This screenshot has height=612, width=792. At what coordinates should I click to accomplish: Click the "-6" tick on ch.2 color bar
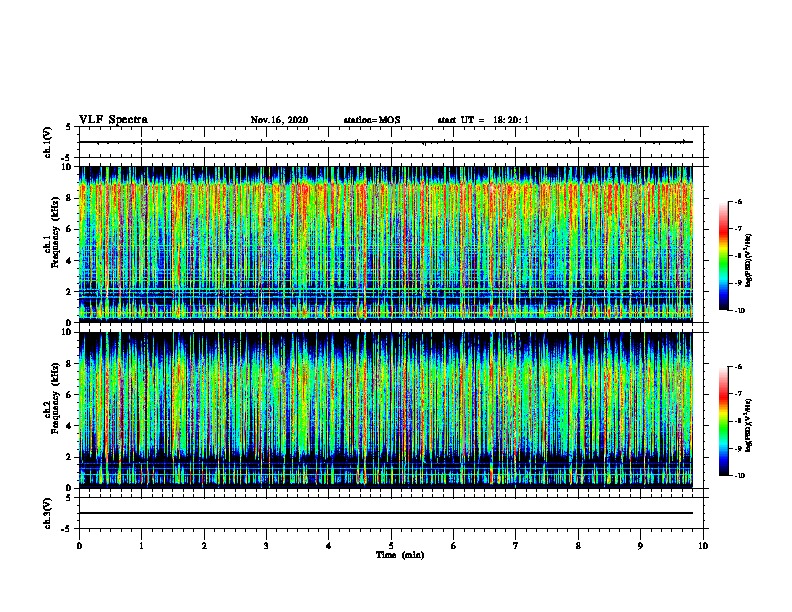point(738,367)
